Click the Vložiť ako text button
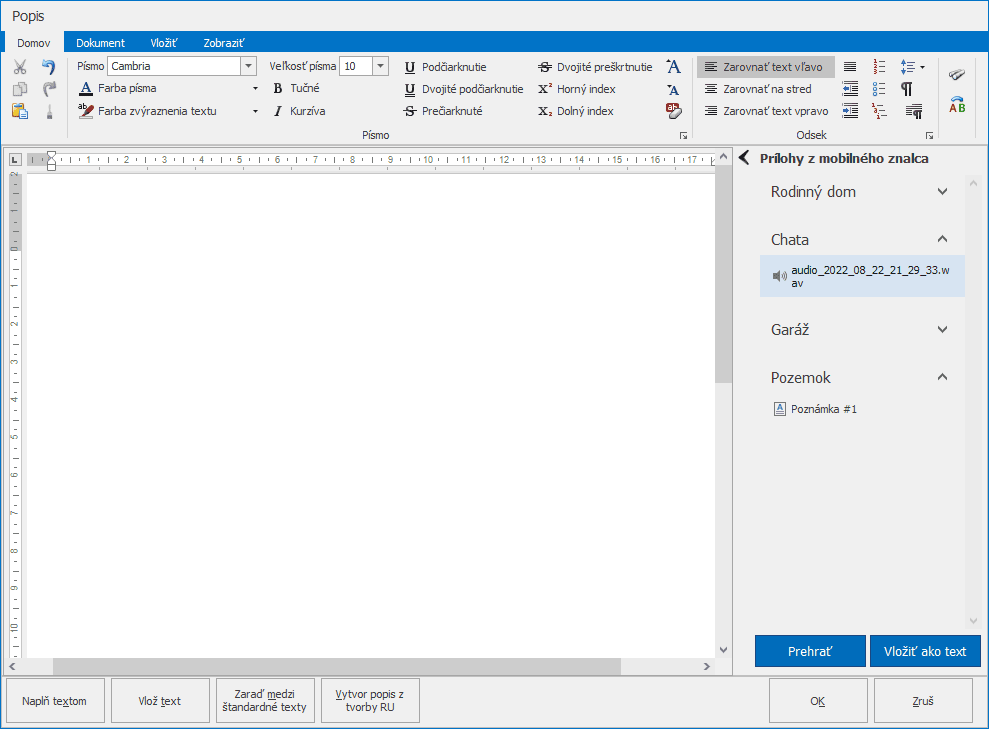Screen dimensions: 989x729 click(x=925, y=651)
